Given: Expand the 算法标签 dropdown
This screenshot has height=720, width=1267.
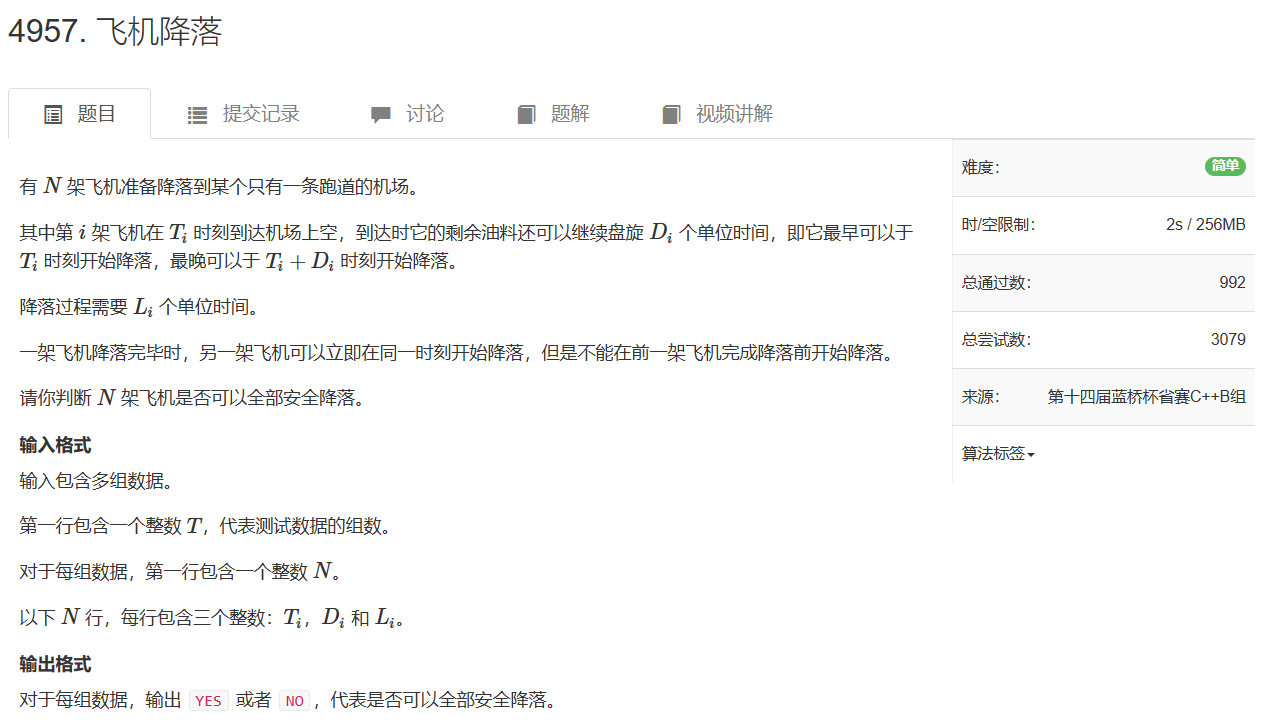Looking at the screenshot, I should [996, 453].
